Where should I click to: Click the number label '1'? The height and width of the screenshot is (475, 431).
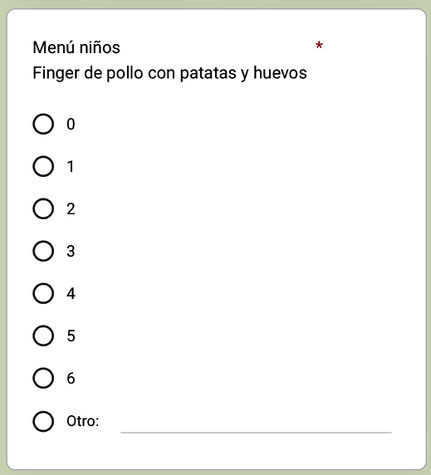pos(70,167)
